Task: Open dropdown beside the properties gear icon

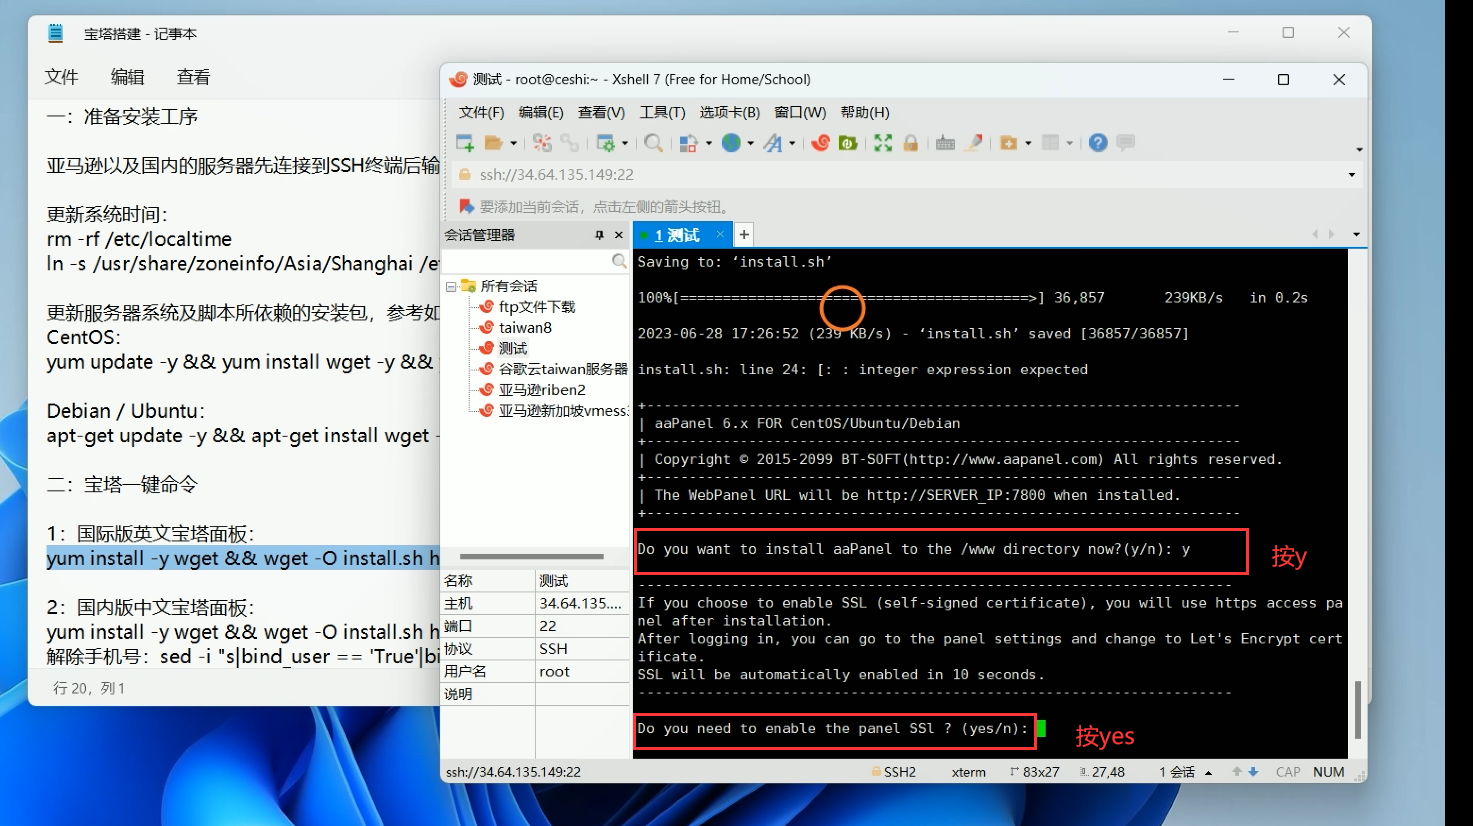Action: tap(625, 143)
